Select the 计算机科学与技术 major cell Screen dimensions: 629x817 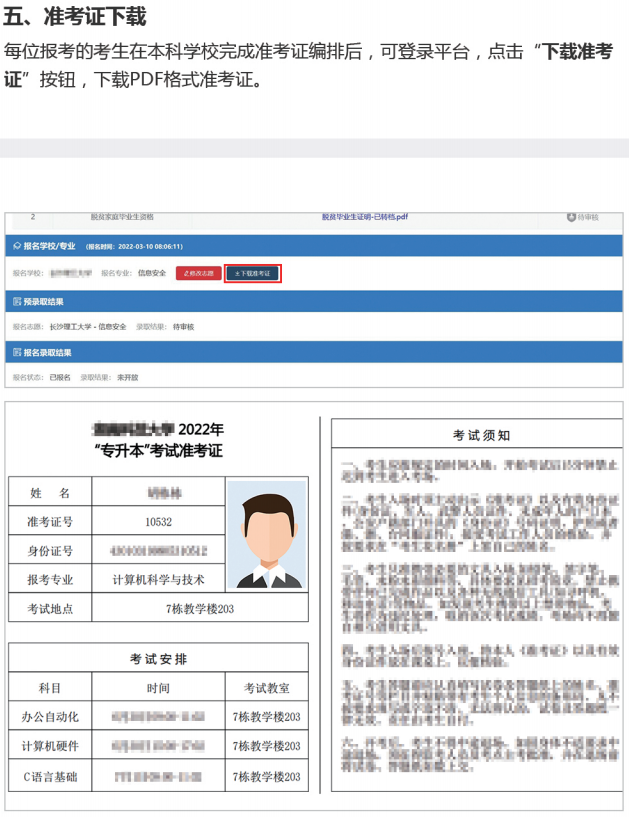coord(158,579)
